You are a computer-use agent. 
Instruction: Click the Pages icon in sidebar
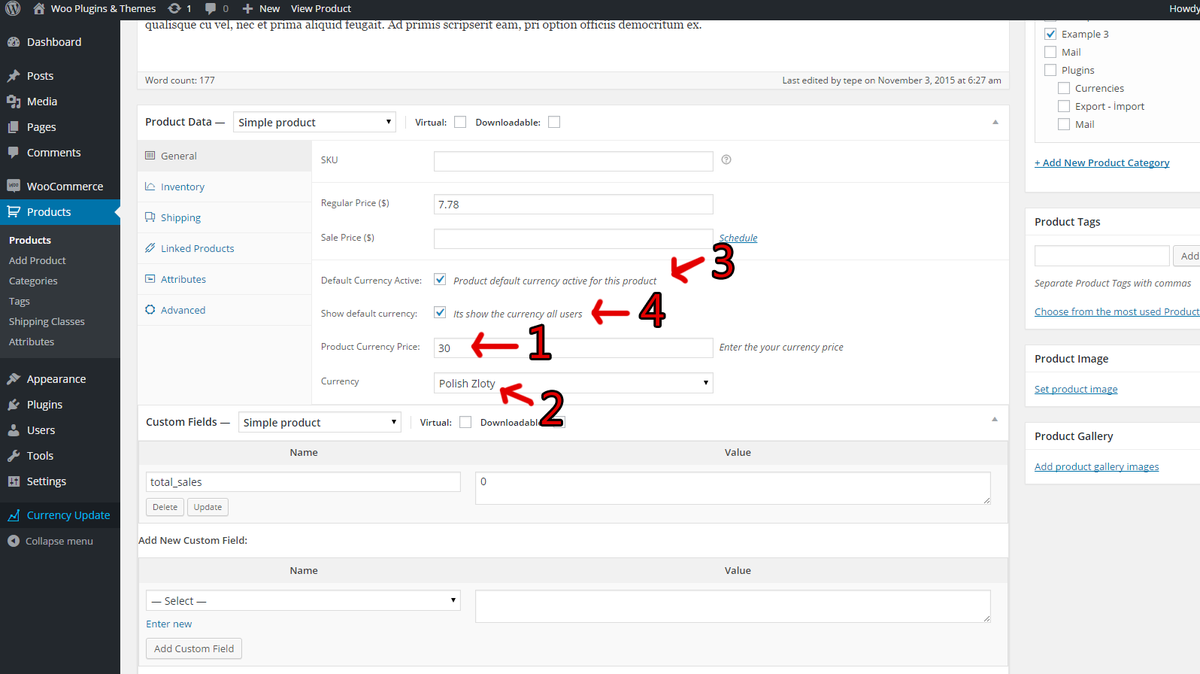click(14, 127)
